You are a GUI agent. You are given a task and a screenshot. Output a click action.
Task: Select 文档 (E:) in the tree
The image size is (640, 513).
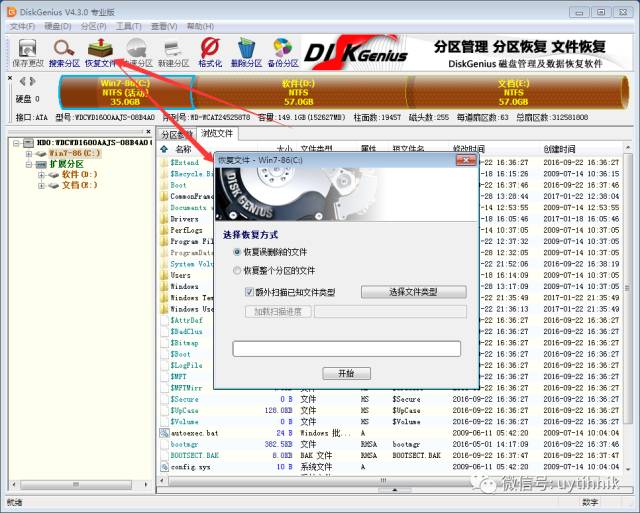pyautogui.click(x=80, y=185)
